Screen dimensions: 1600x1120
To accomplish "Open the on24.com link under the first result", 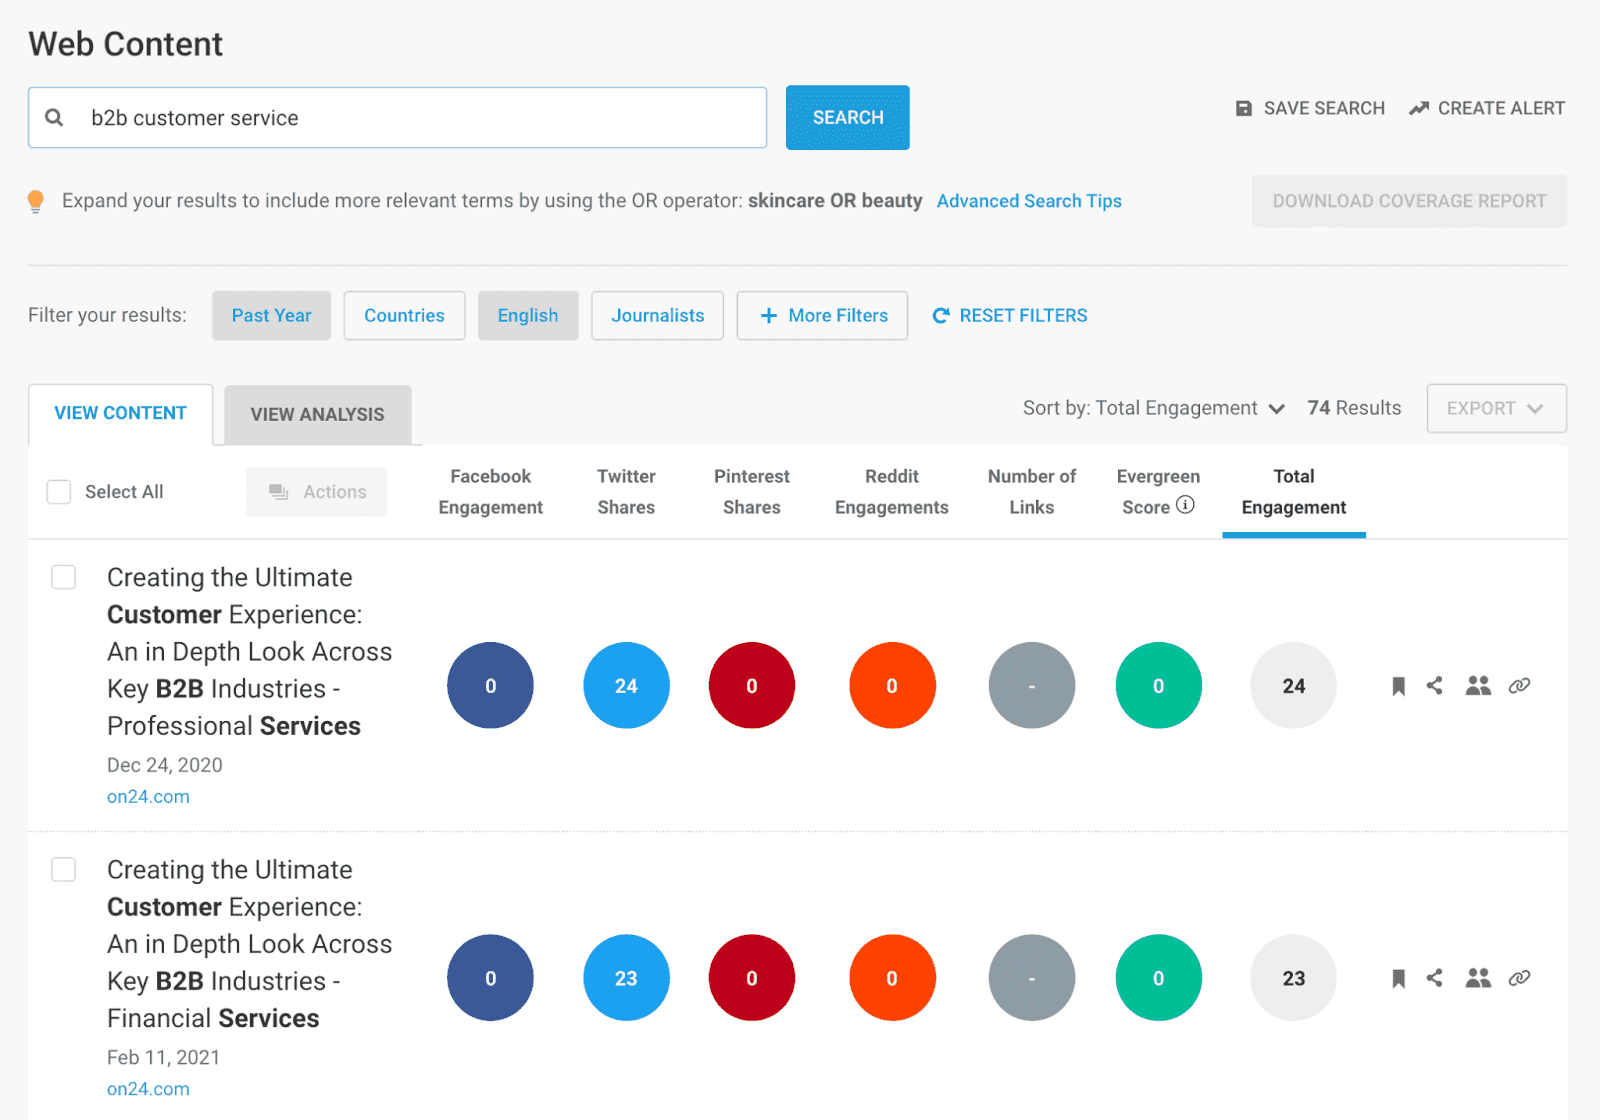I will click(x=147, y=796).
